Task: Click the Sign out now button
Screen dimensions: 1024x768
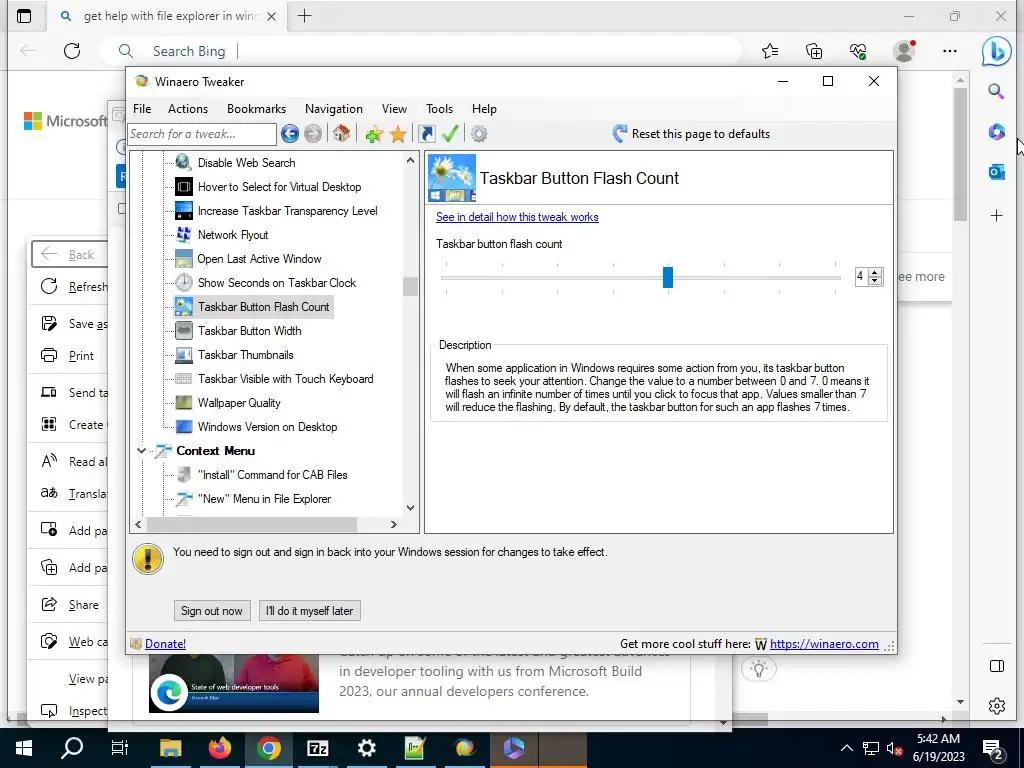Action: [x=212, y=611]
